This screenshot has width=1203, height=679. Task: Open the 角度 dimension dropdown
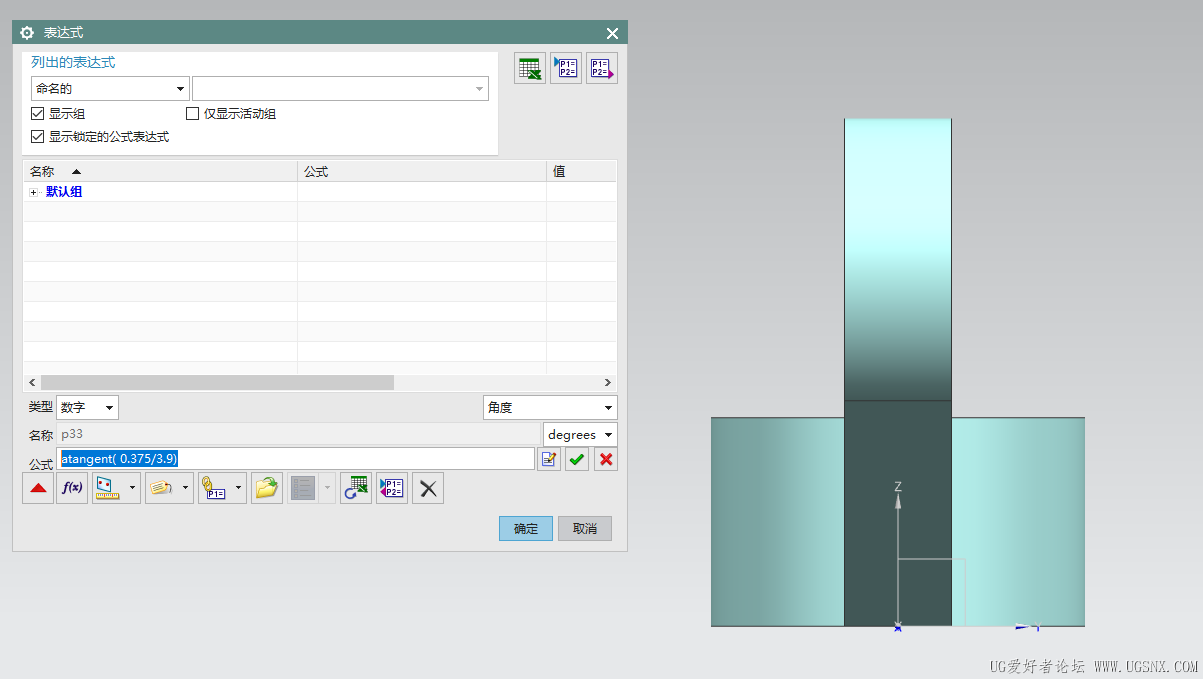[x=550, y=407]
